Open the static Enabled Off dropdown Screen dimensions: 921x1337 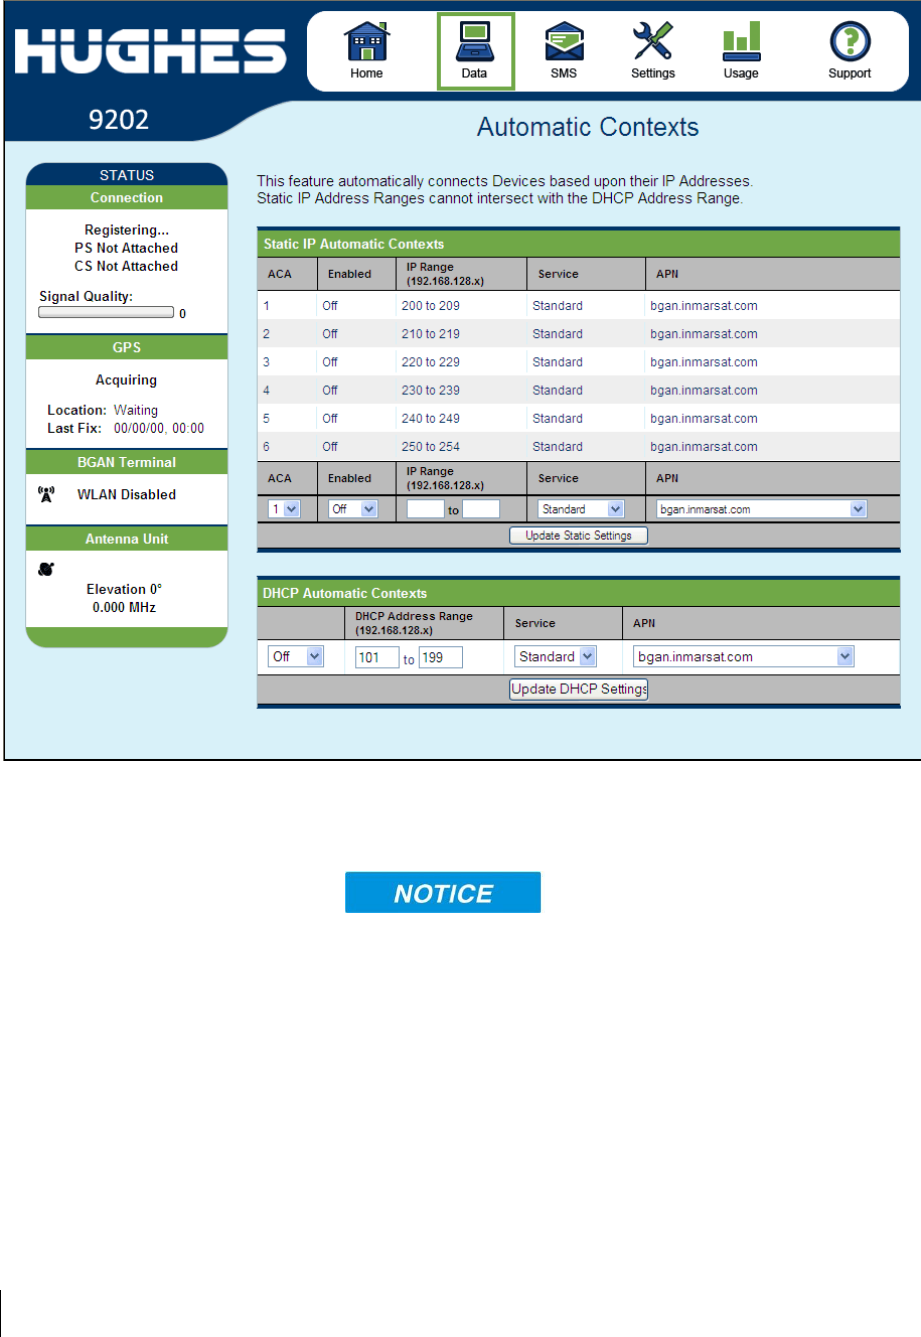(353, 509)
